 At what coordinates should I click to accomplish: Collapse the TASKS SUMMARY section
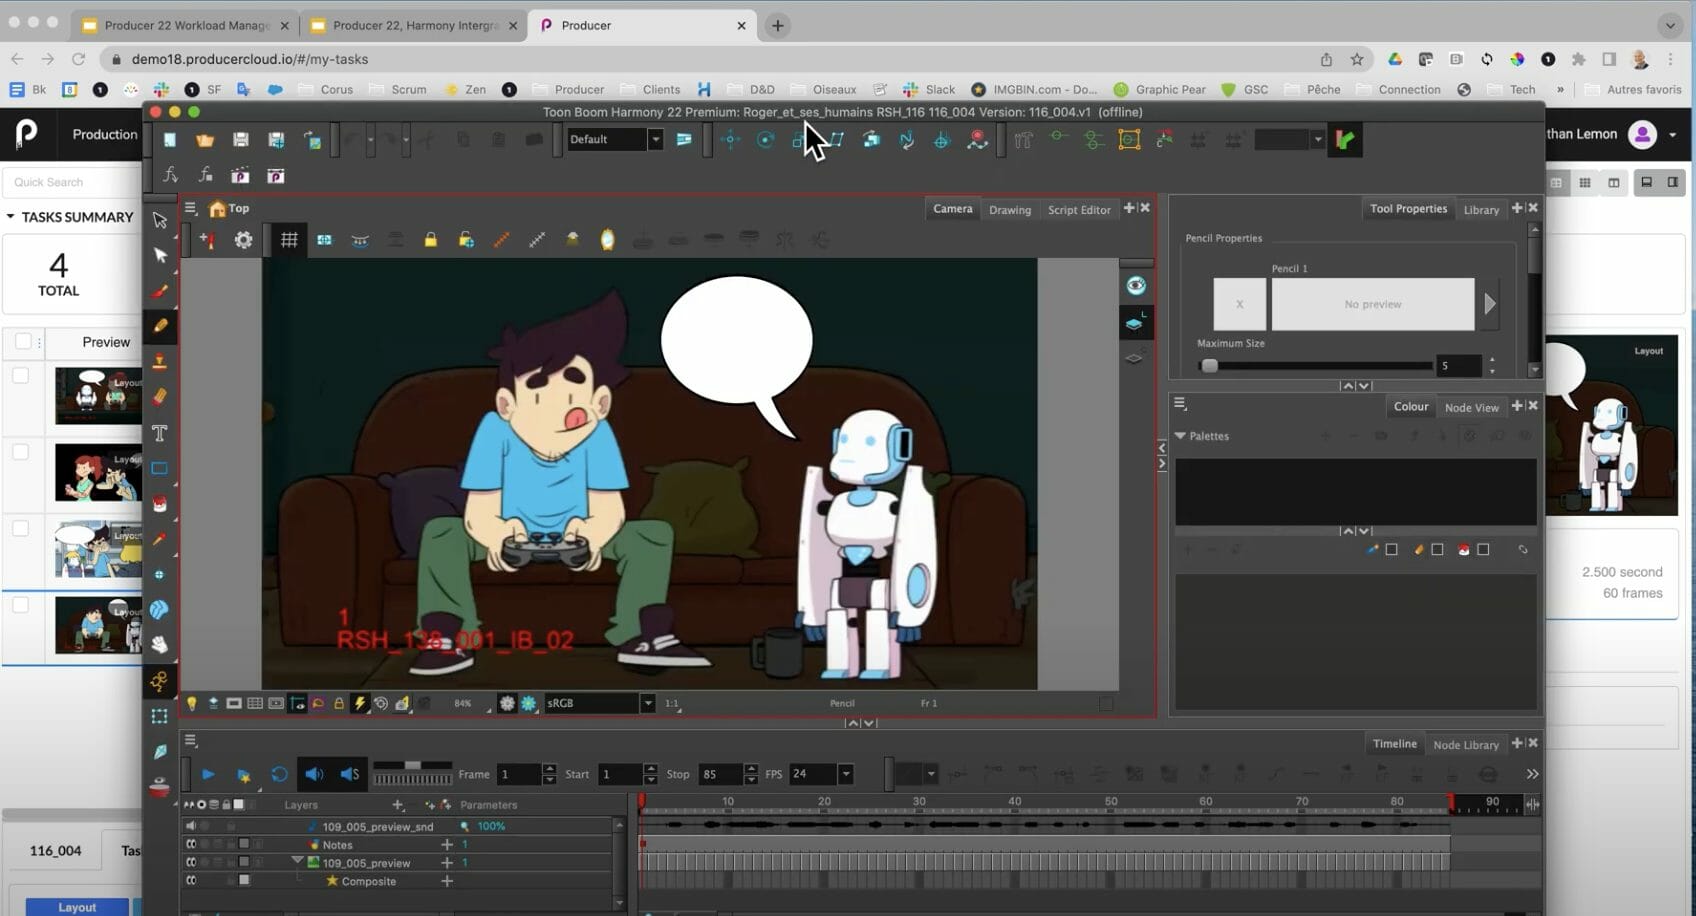pyautogui.click(x=11, y=217)
